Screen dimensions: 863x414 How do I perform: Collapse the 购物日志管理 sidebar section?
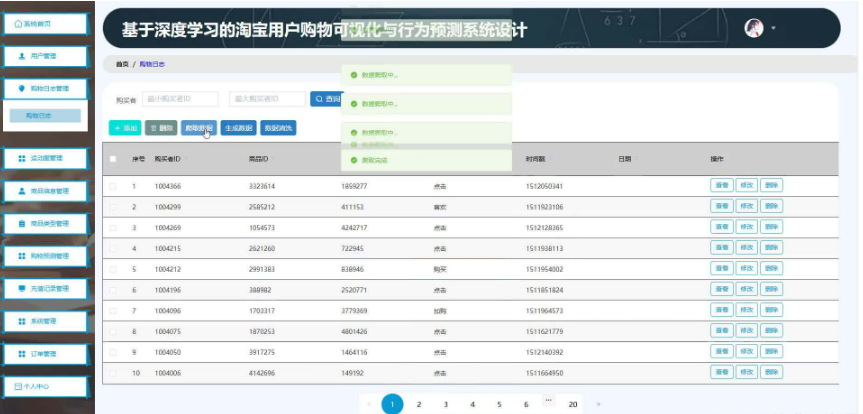(45, 88)
